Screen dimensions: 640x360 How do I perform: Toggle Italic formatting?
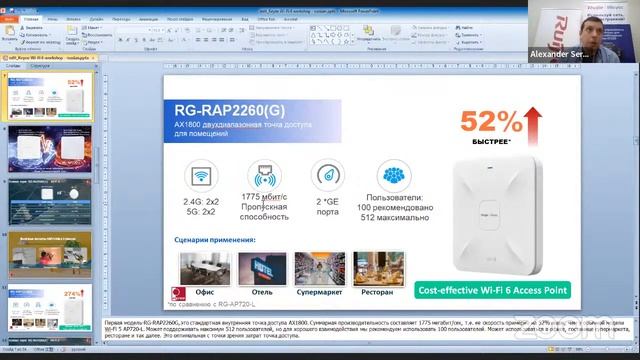(128, 40)
